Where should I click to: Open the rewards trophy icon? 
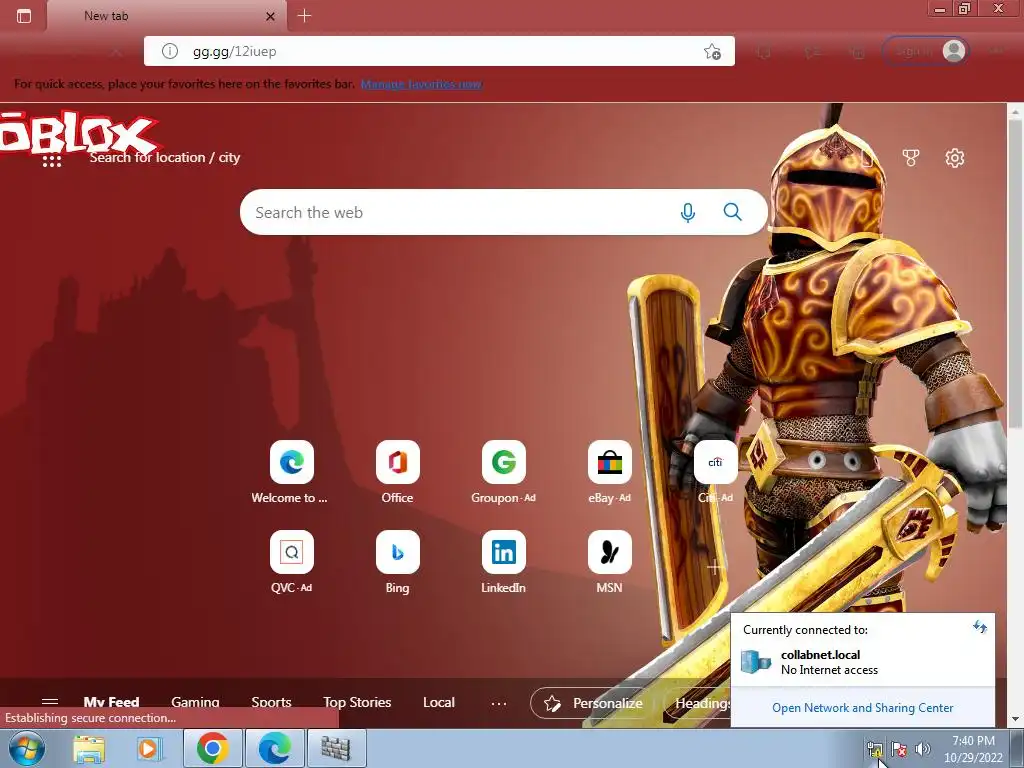tap(910, 157)
